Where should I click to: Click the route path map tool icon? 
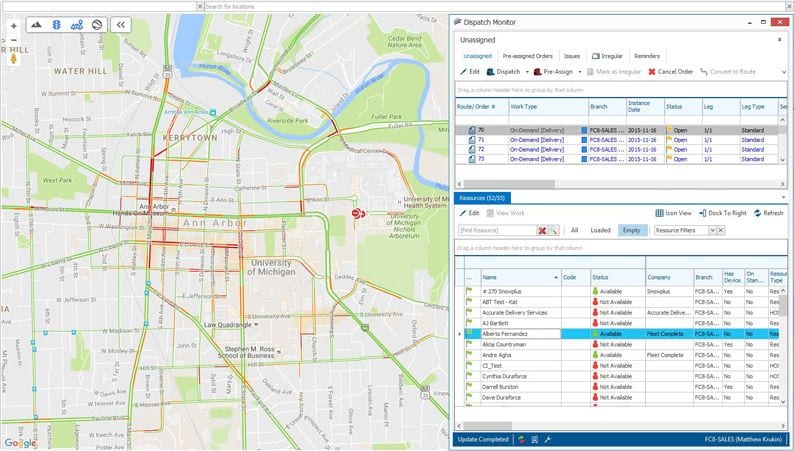pyautogui.click(x=77, y=25)
